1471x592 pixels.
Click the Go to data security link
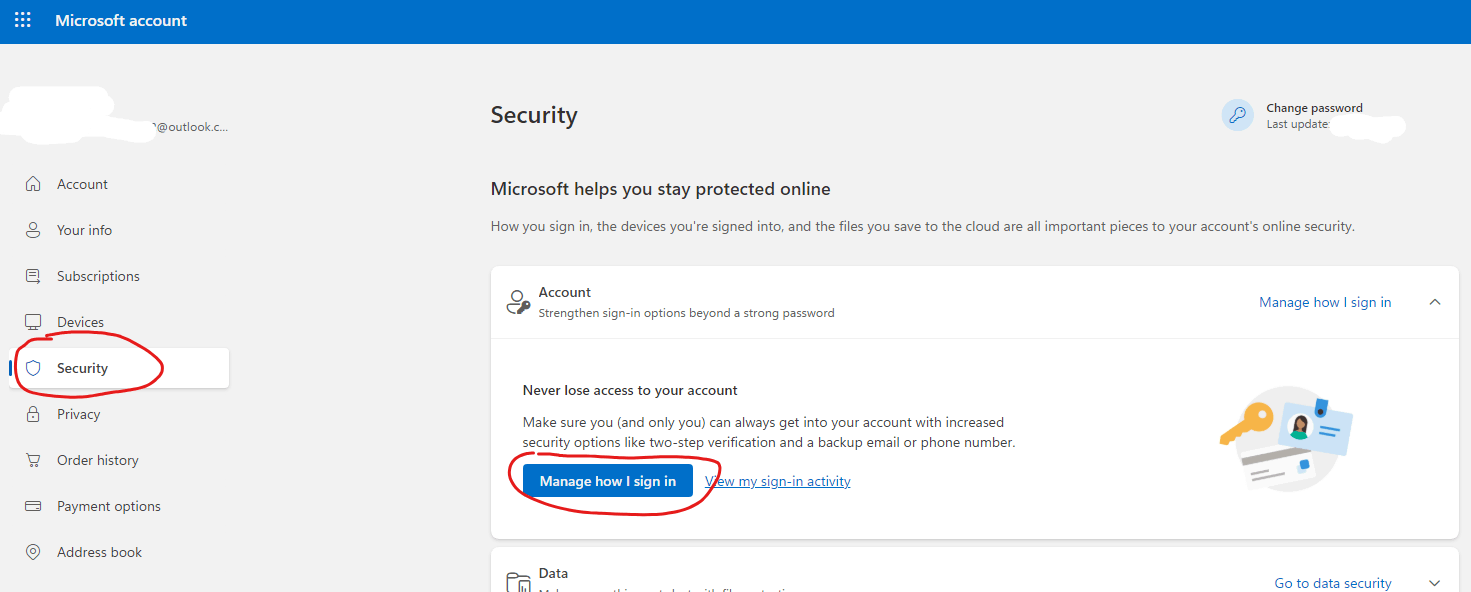(x=1333, y=582)
